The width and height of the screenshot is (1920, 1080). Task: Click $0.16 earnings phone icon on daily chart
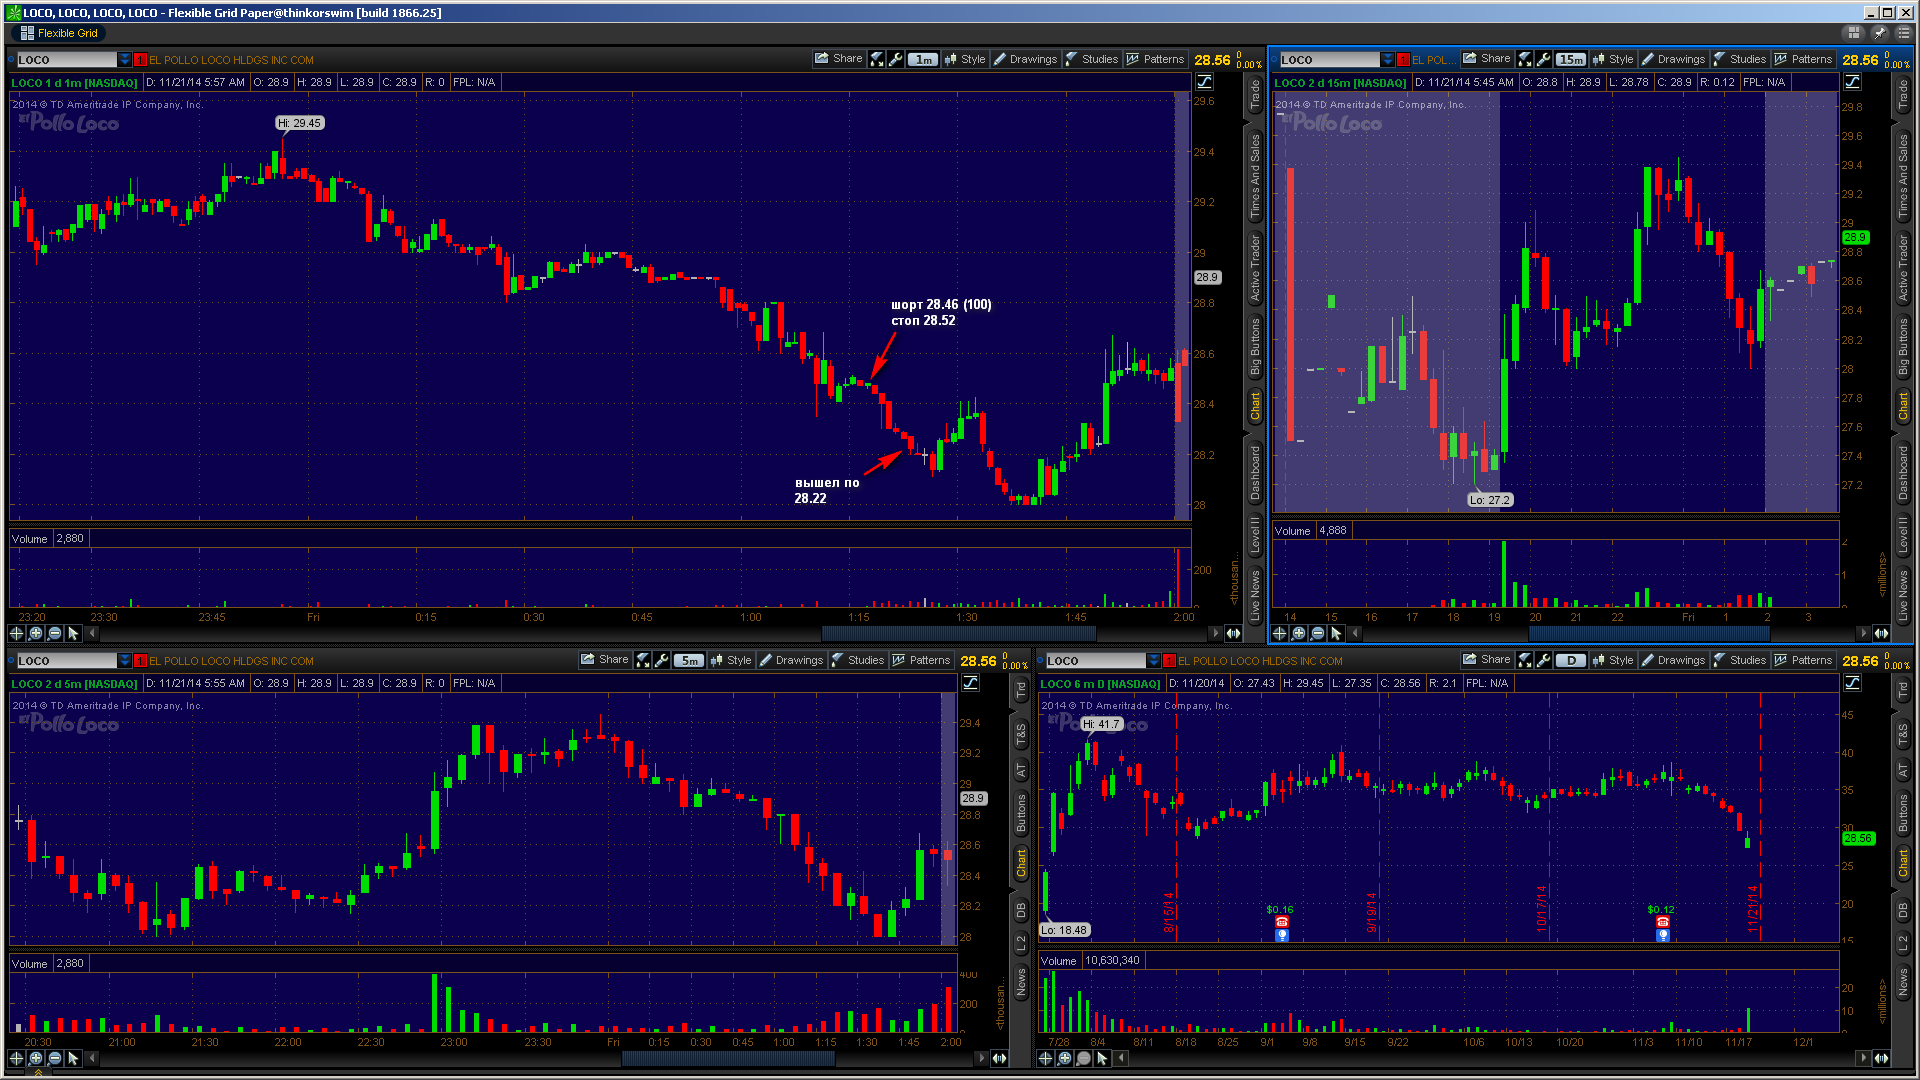click(x=1281, y=922)
